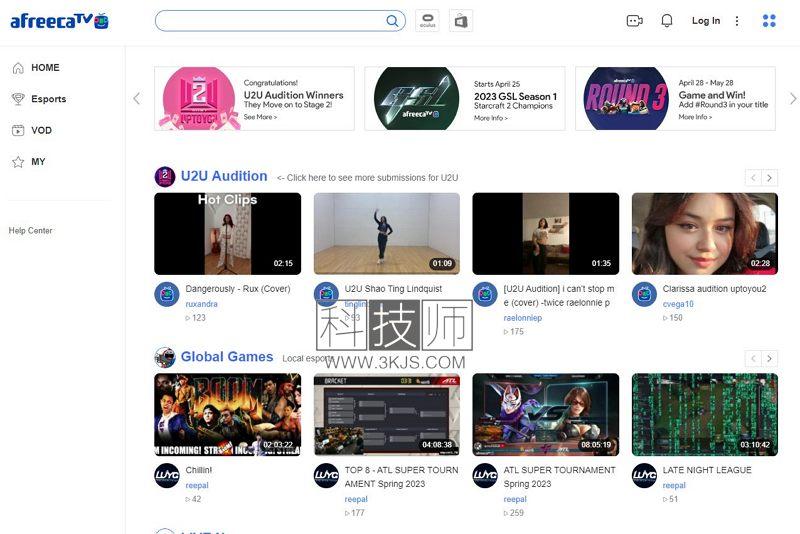Open the Windows store app icon
This screenshot has width=800, height=534.
coord(461,21)
